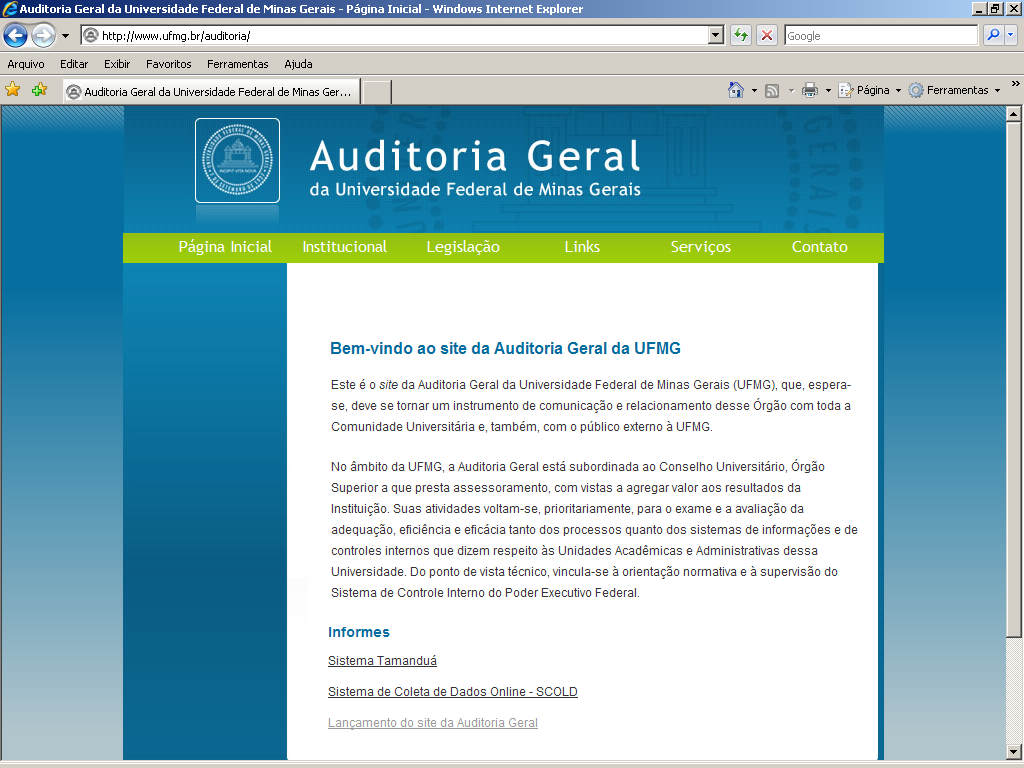The height and width of the screenshot is (768, 1024).
Task: Select the Auditoria Geral browser tab
Action: 212,91
